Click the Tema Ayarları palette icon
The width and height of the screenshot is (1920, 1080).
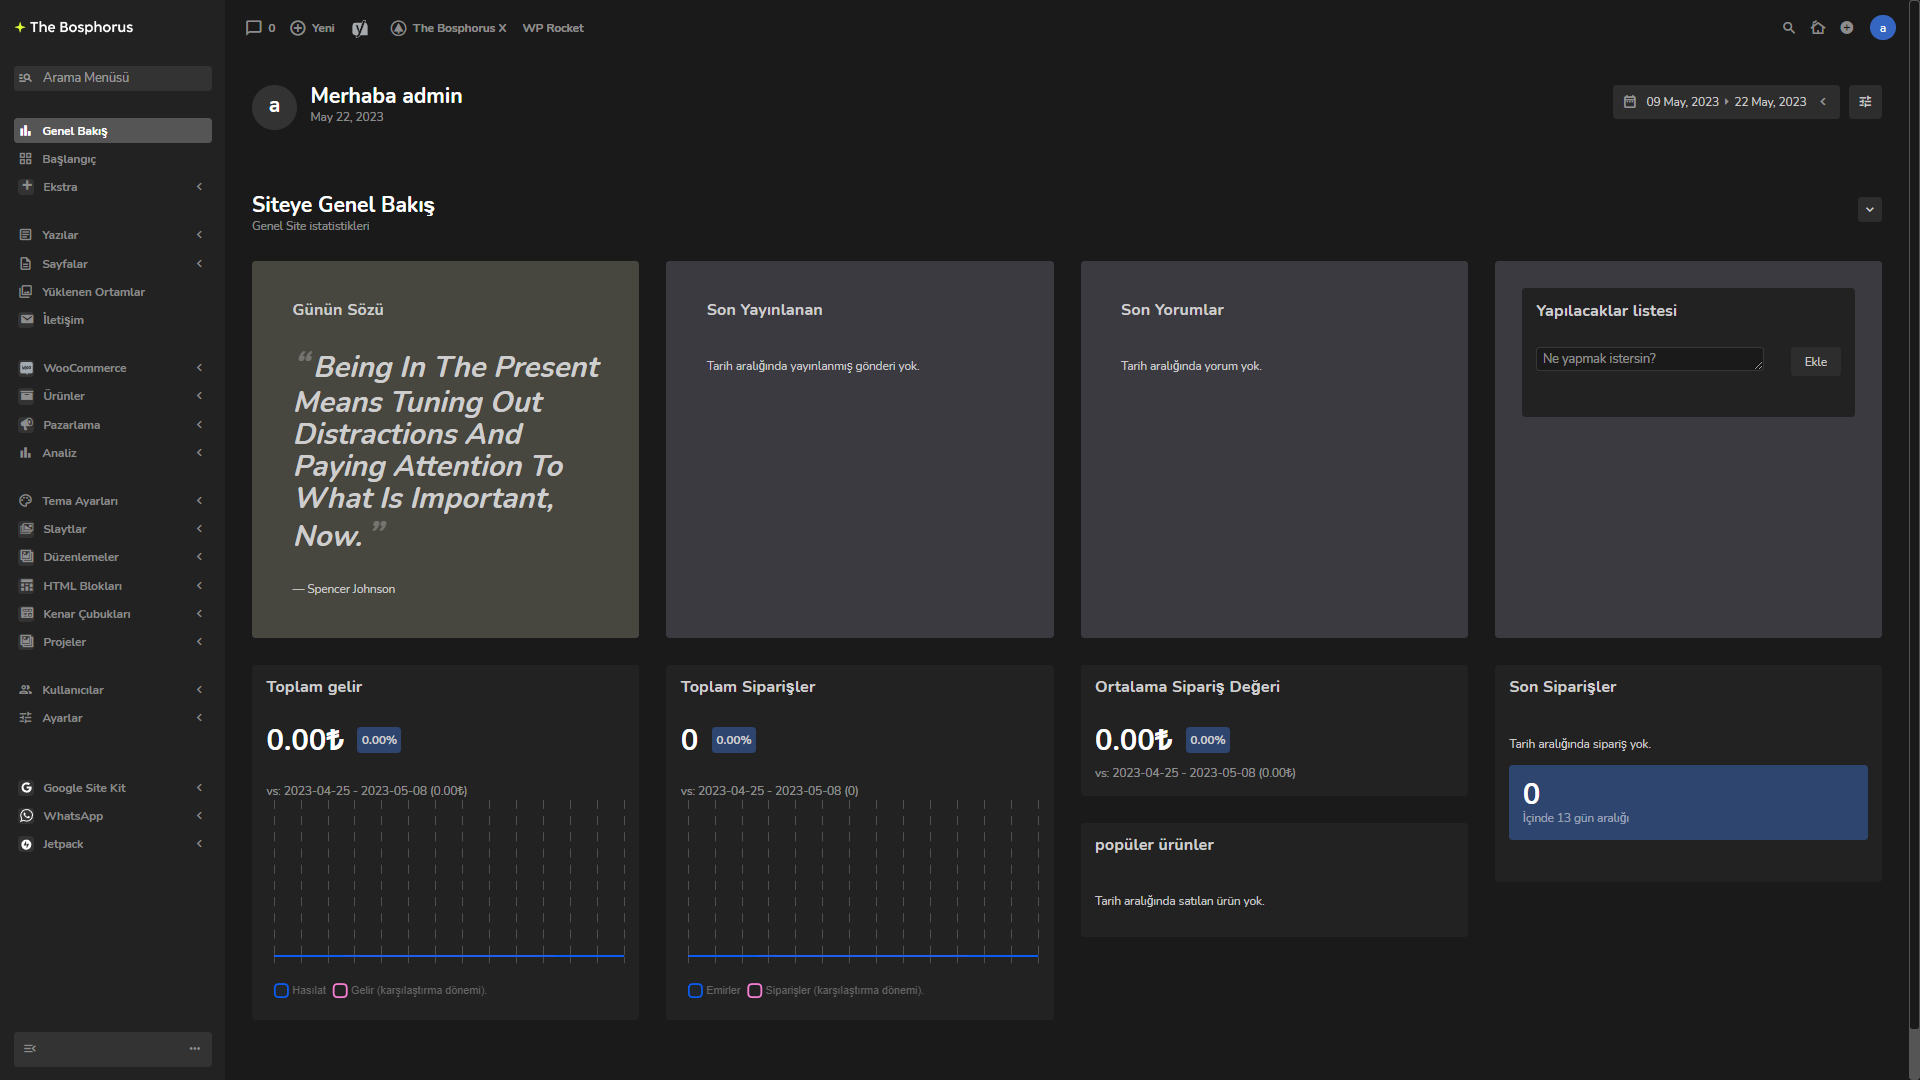[x=26, y=501]
